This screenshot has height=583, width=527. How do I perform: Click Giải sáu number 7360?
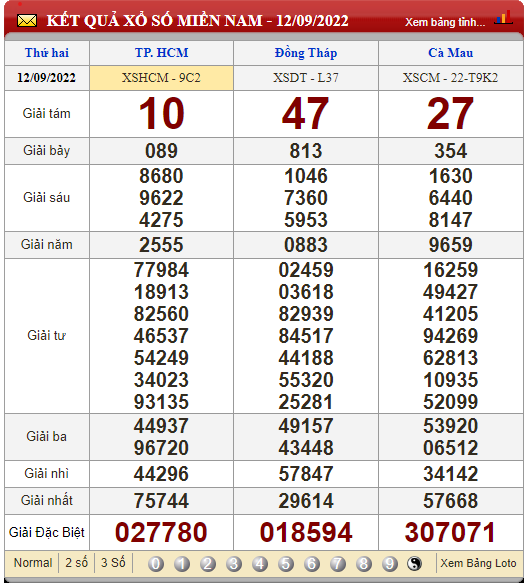click(x=306, y=198)
